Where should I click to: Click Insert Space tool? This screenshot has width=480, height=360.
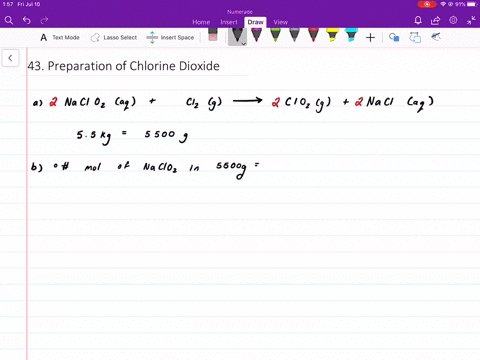170,38
